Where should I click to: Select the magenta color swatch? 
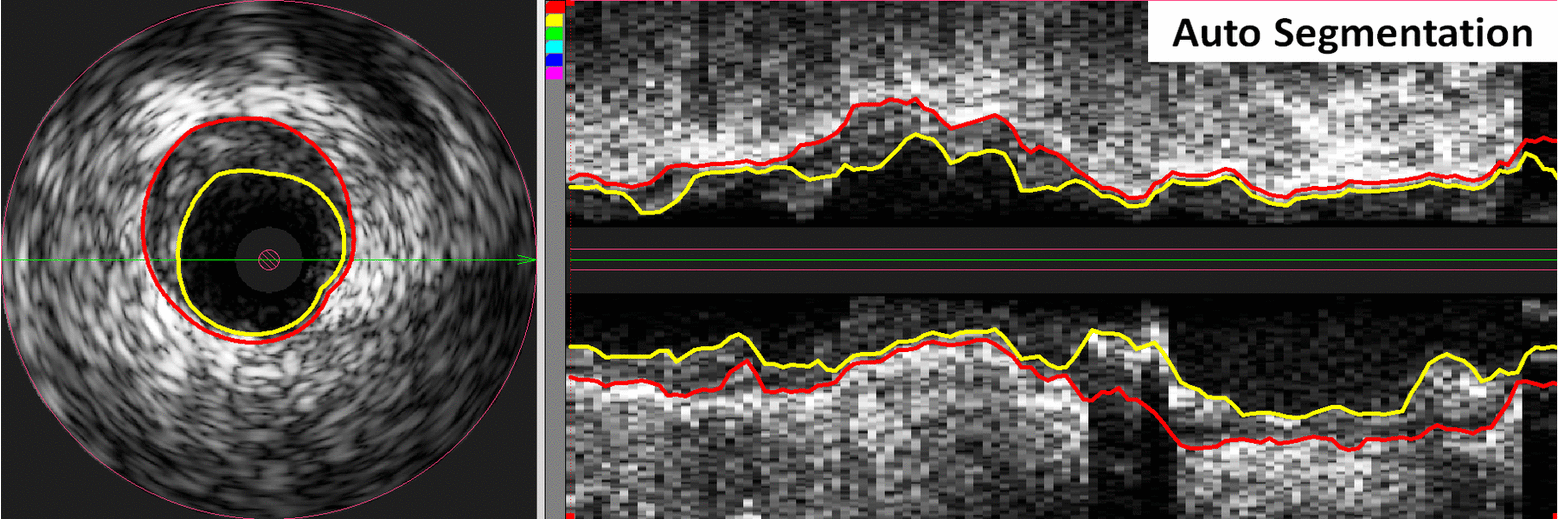pyautogui.click(x=553, y=72)
